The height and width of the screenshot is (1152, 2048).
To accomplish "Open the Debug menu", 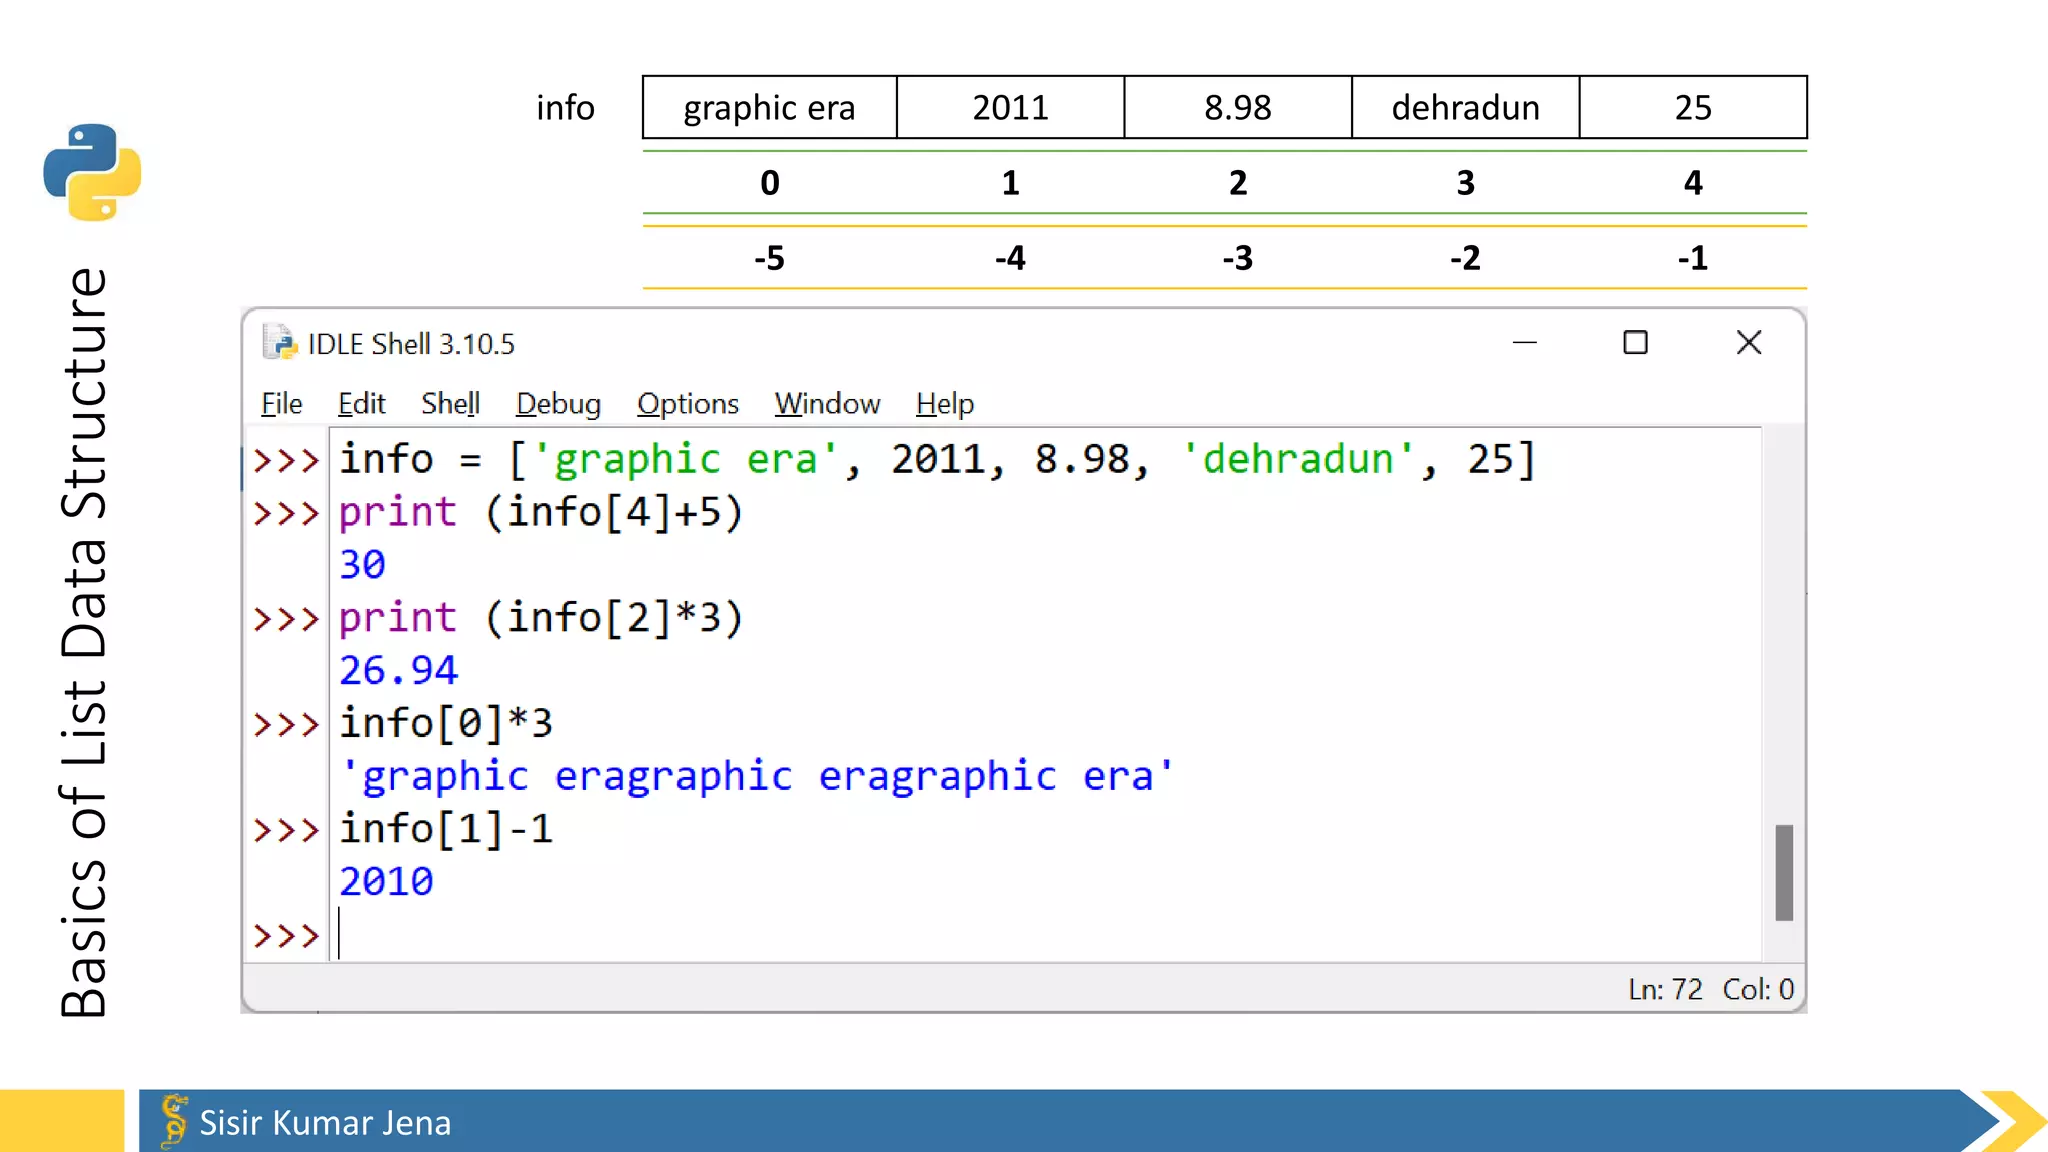I will (558, 404).
